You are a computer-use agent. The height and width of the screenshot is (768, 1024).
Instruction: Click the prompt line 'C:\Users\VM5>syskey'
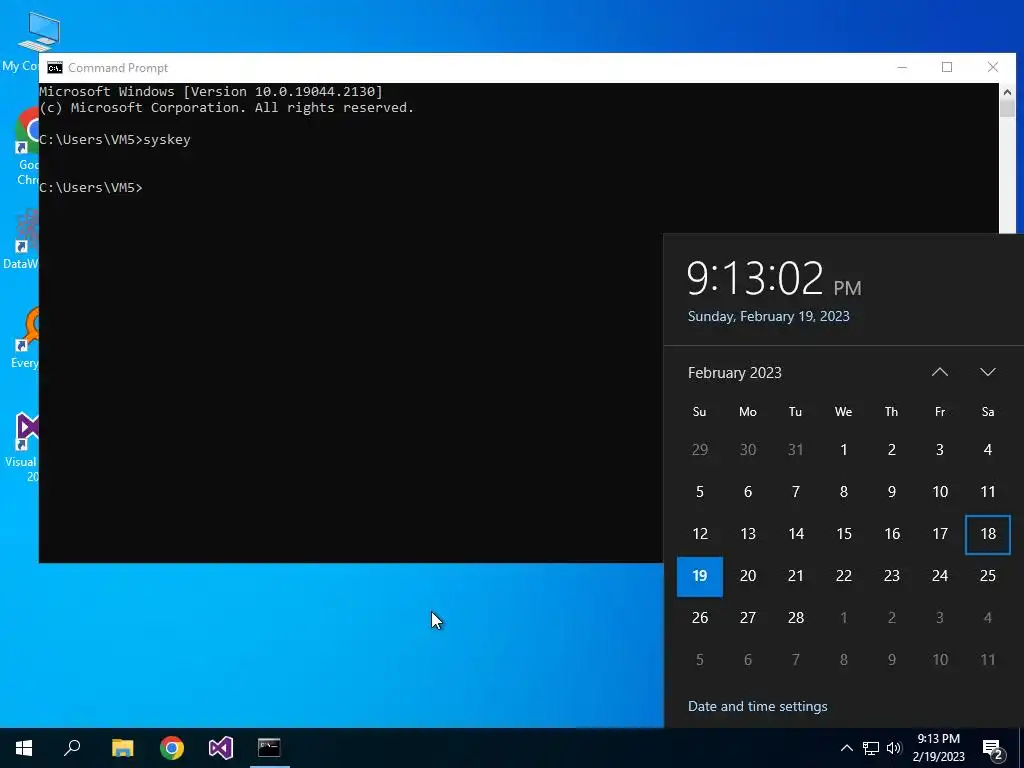pos(115,140)
